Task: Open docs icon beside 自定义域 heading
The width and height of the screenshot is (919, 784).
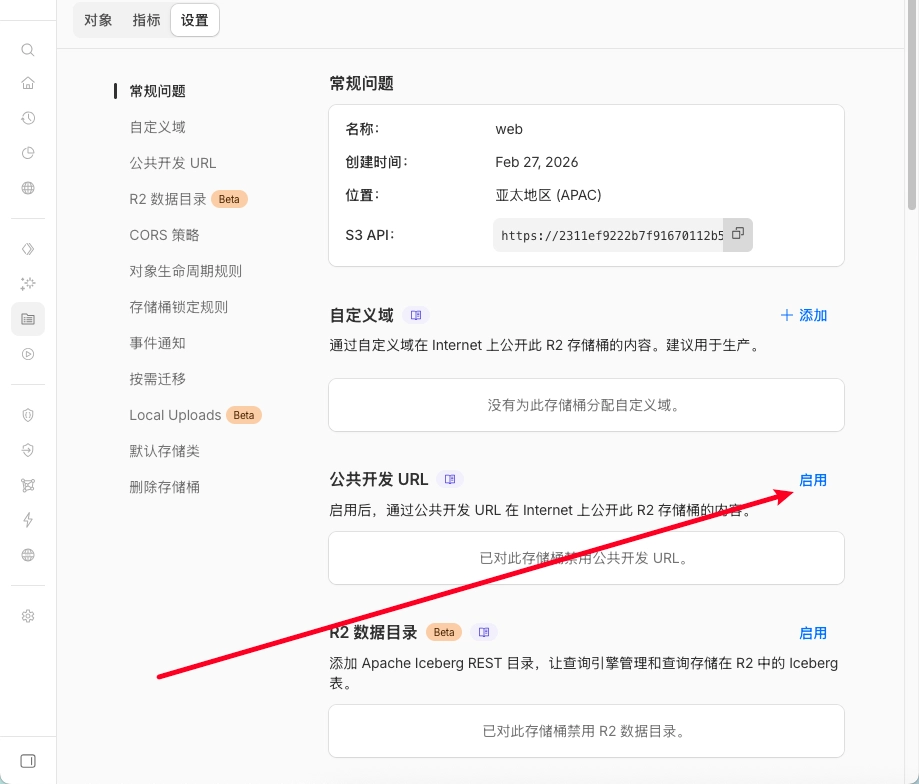Action: (415, 315)
